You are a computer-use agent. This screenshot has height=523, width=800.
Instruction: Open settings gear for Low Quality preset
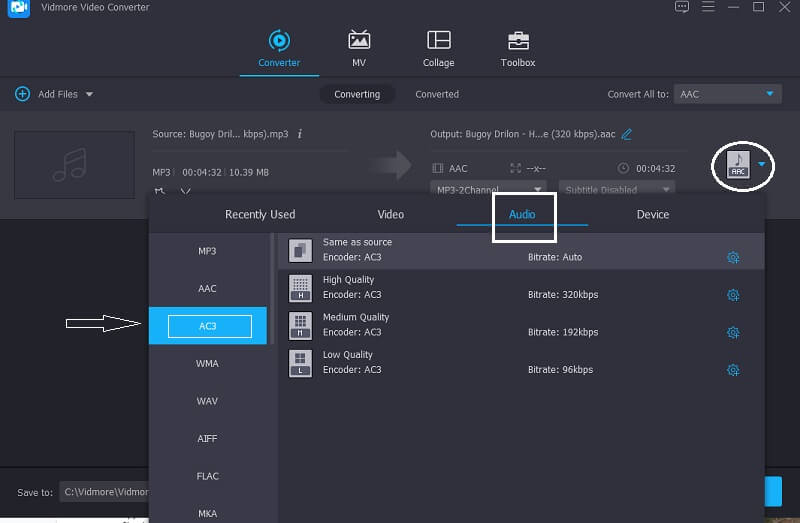(732, 370)
